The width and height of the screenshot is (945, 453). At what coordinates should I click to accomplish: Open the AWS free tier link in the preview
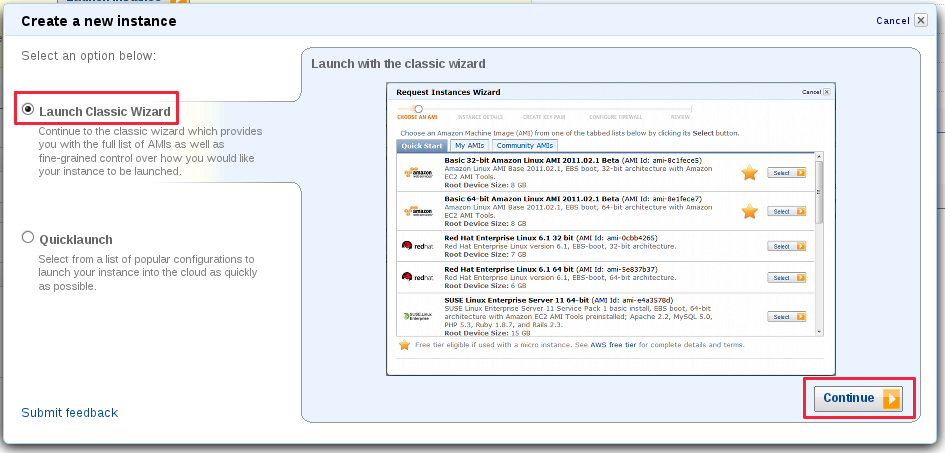pyautogui.click(x=613, y=345)
